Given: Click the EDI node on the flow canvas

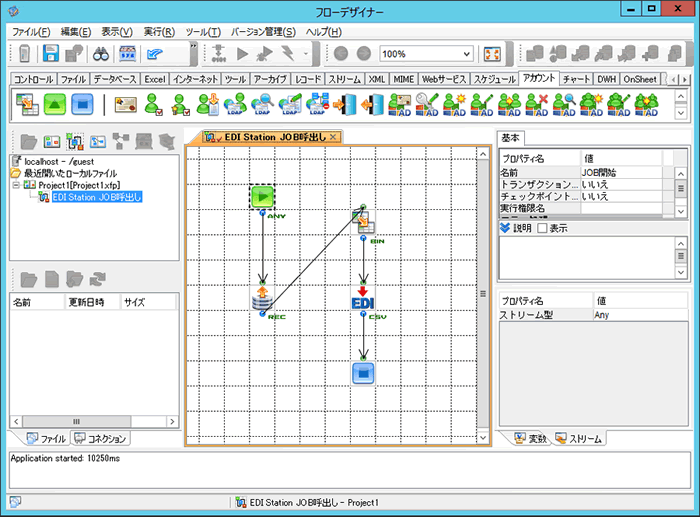Looking at the screenshot, I should 363,302.
